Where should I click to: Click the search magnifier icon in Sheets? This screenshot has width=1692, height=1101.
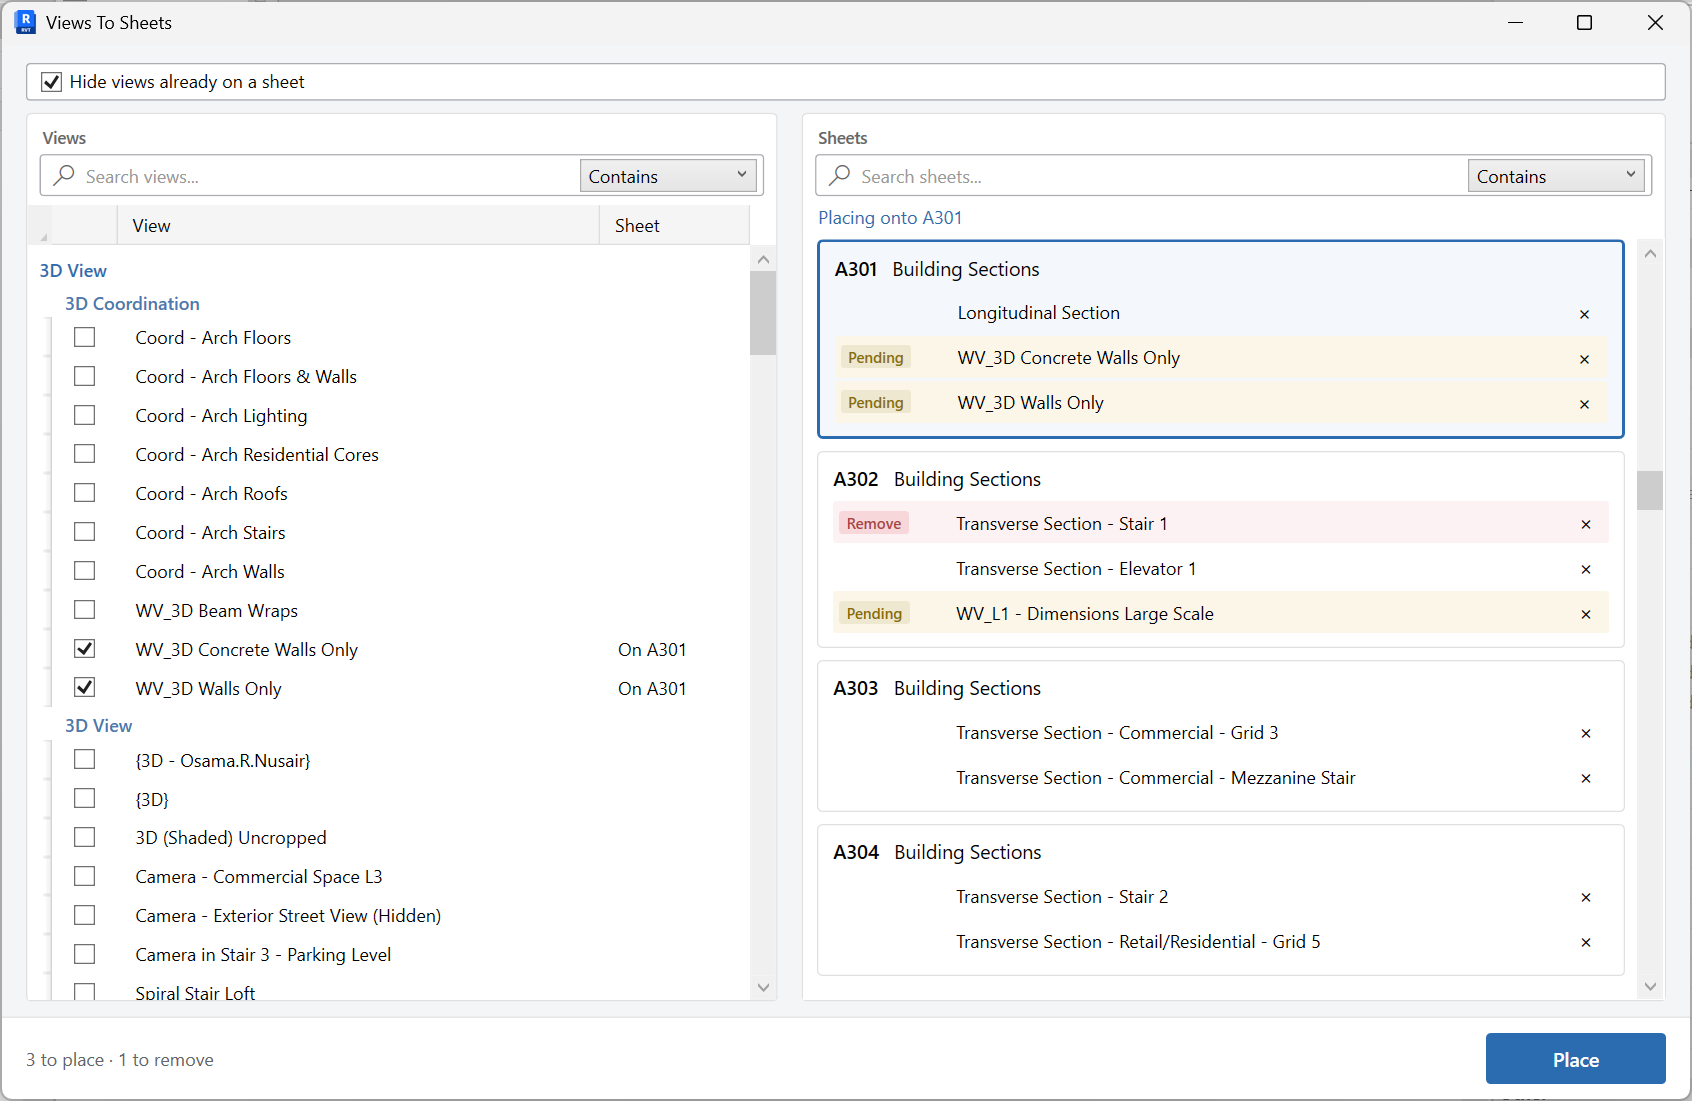tap(840, 175)
